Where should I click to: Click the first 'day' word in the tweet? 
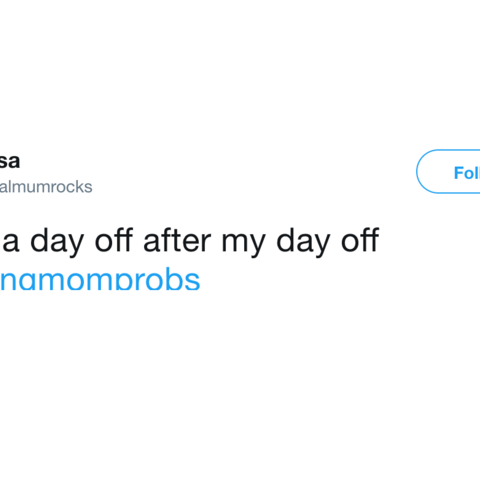tap(57, 242)
